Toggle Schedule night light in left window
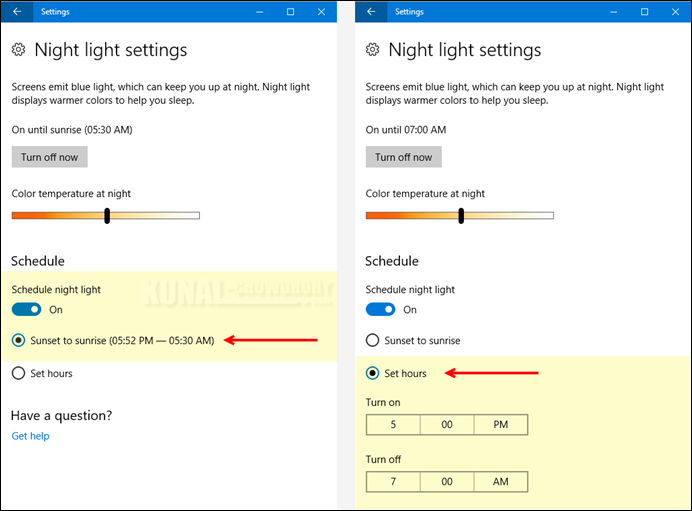Viewport: 692px width, 511px height. [26, 309]
